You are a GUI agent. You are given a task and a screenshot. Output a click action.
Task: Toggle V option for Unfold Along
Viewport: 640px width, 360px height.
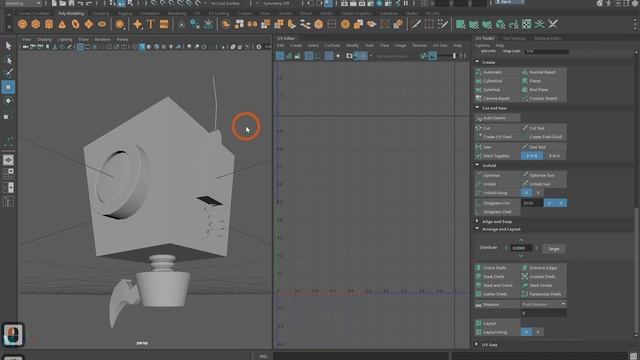(538, 193)
